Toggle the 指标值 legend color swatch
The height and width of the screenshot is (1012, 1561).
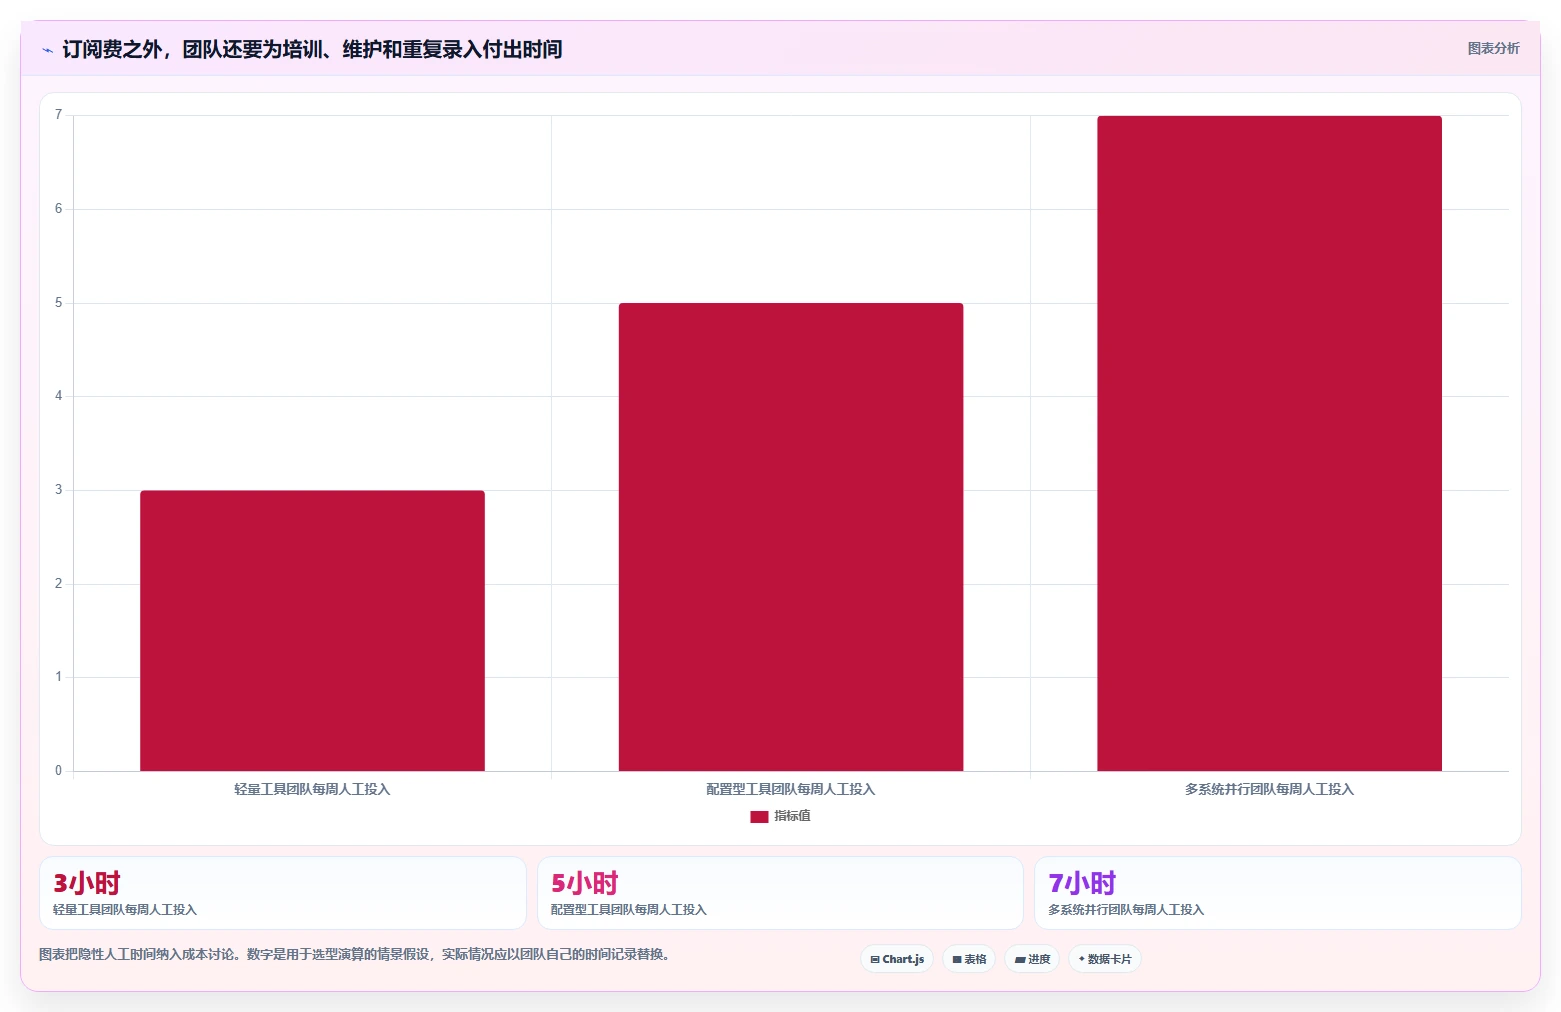click(x=759, y=816)
